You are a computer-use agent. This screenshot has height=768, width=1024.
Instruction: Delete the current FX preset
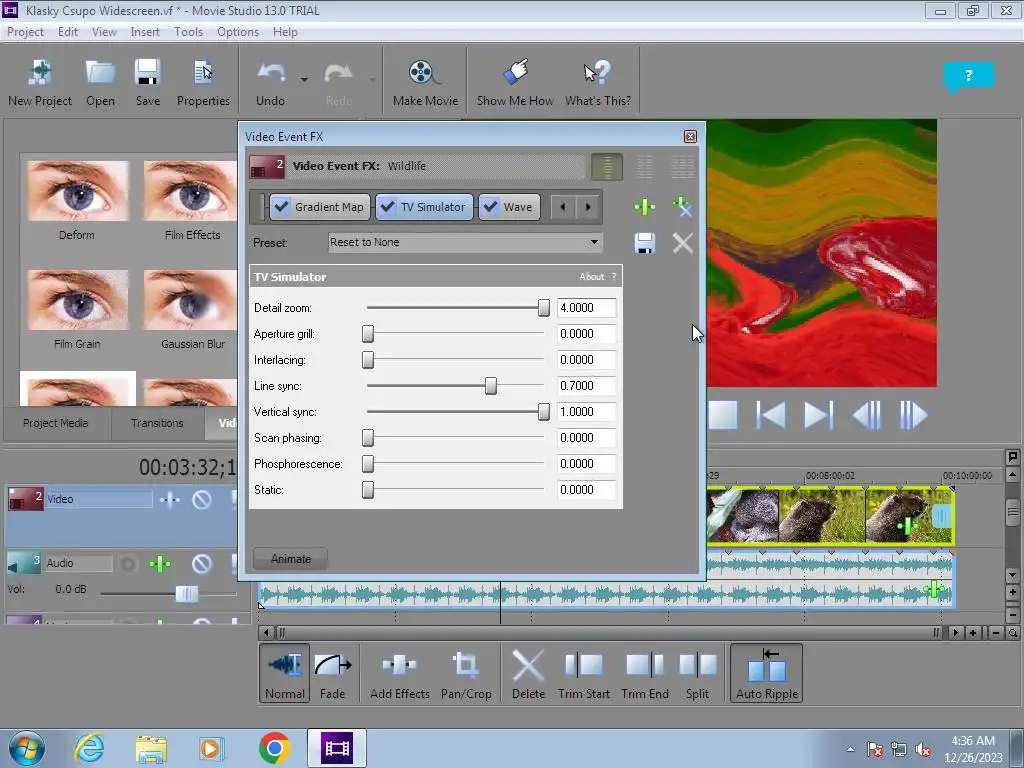(x=682, y=243)
